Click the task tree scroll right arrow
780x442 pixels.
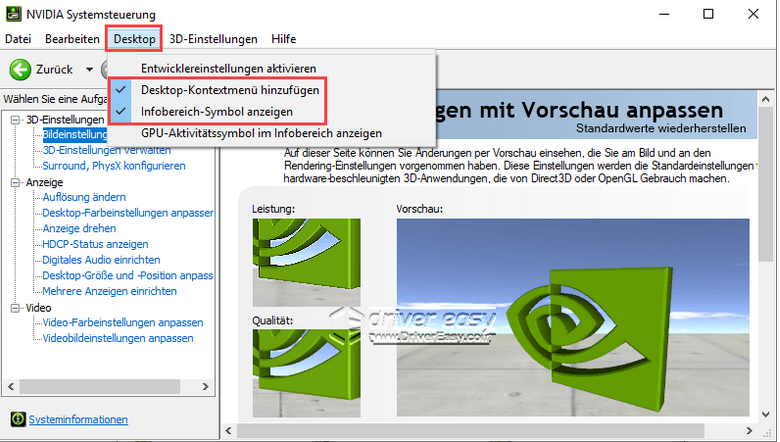coord(205,386)
